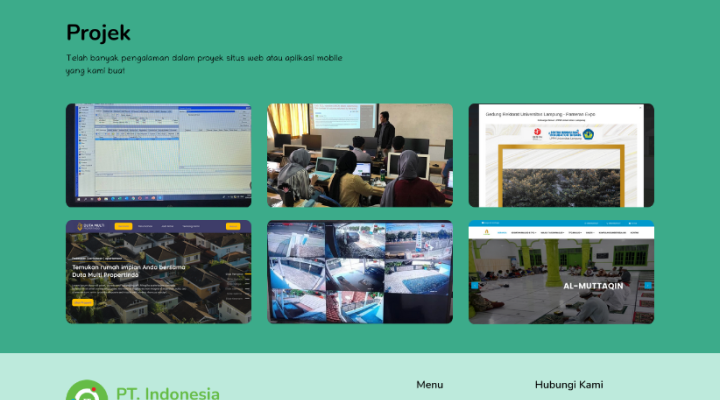Click yellow button below Duta Multi headline text
The width and height of the screenshot is (720, 400).
point(82,302)
